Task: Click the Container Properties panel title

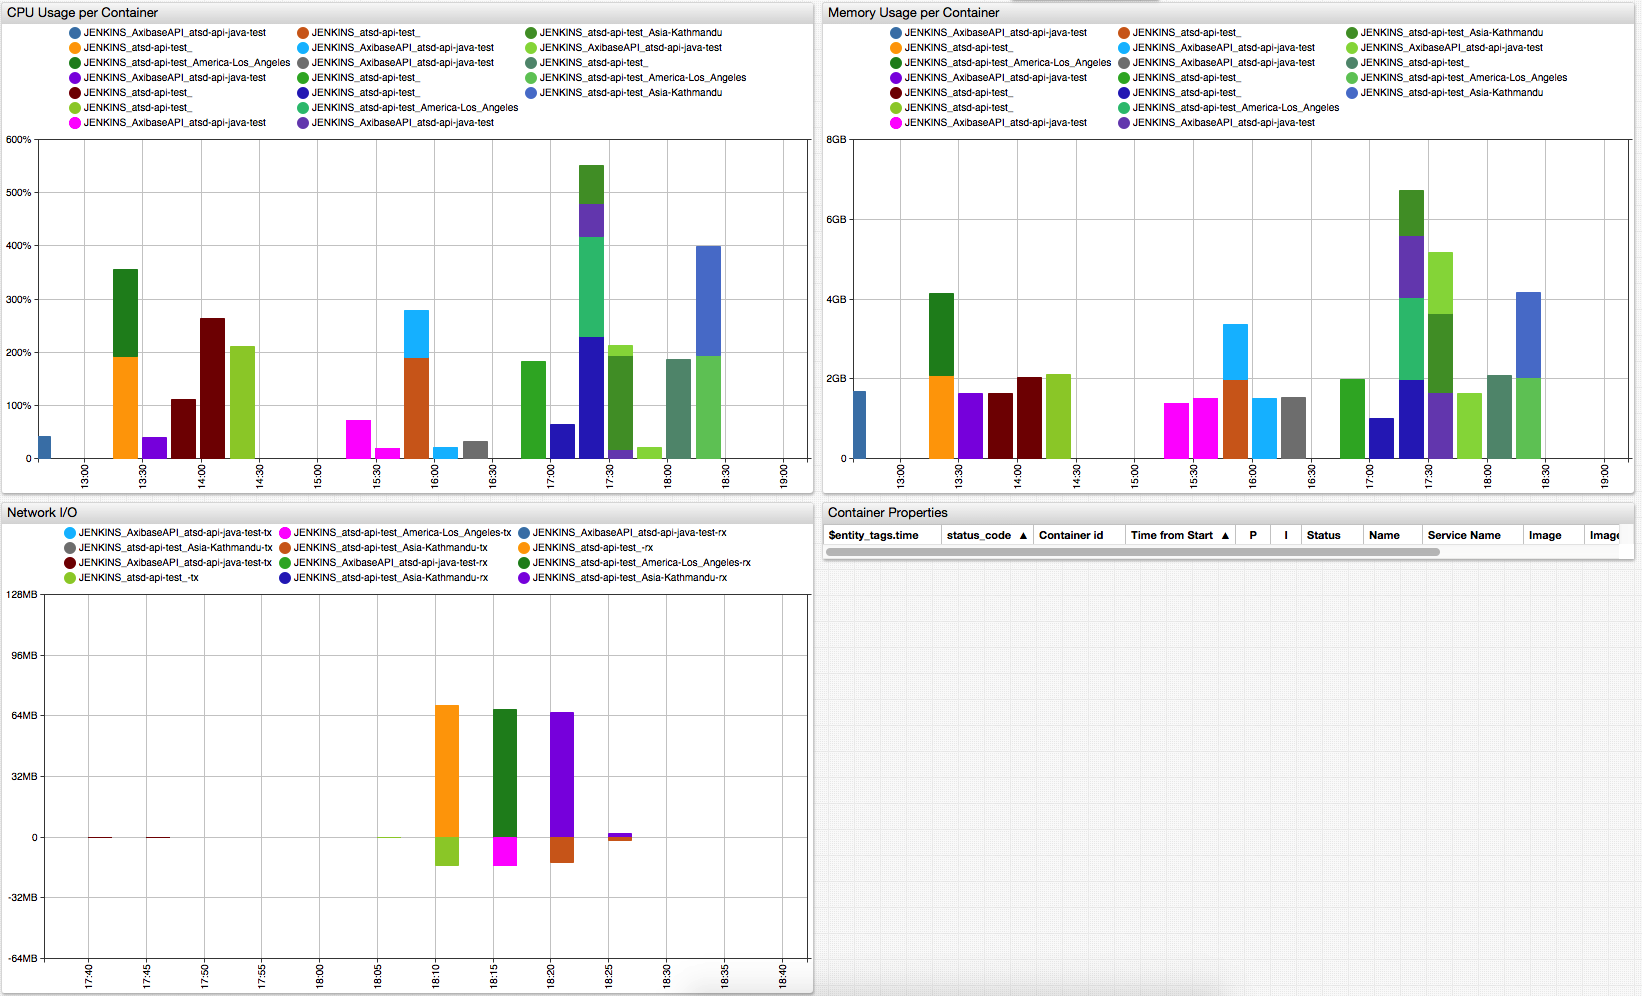Action: click(888, 513)
